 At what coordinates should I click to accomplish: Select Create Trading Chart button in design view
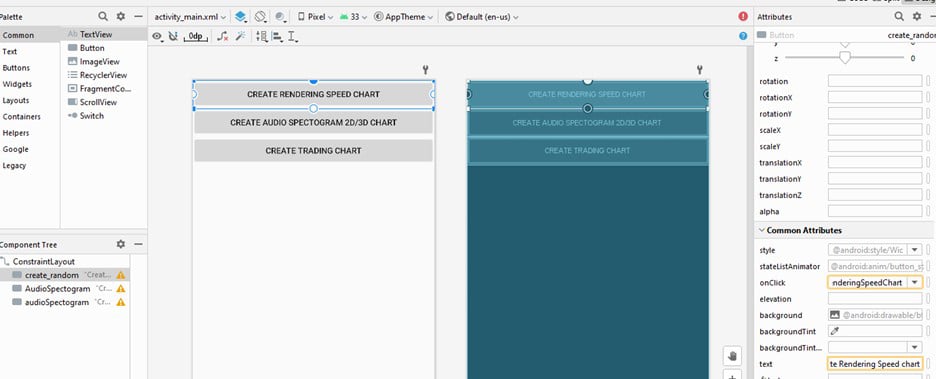pos(313,150)
